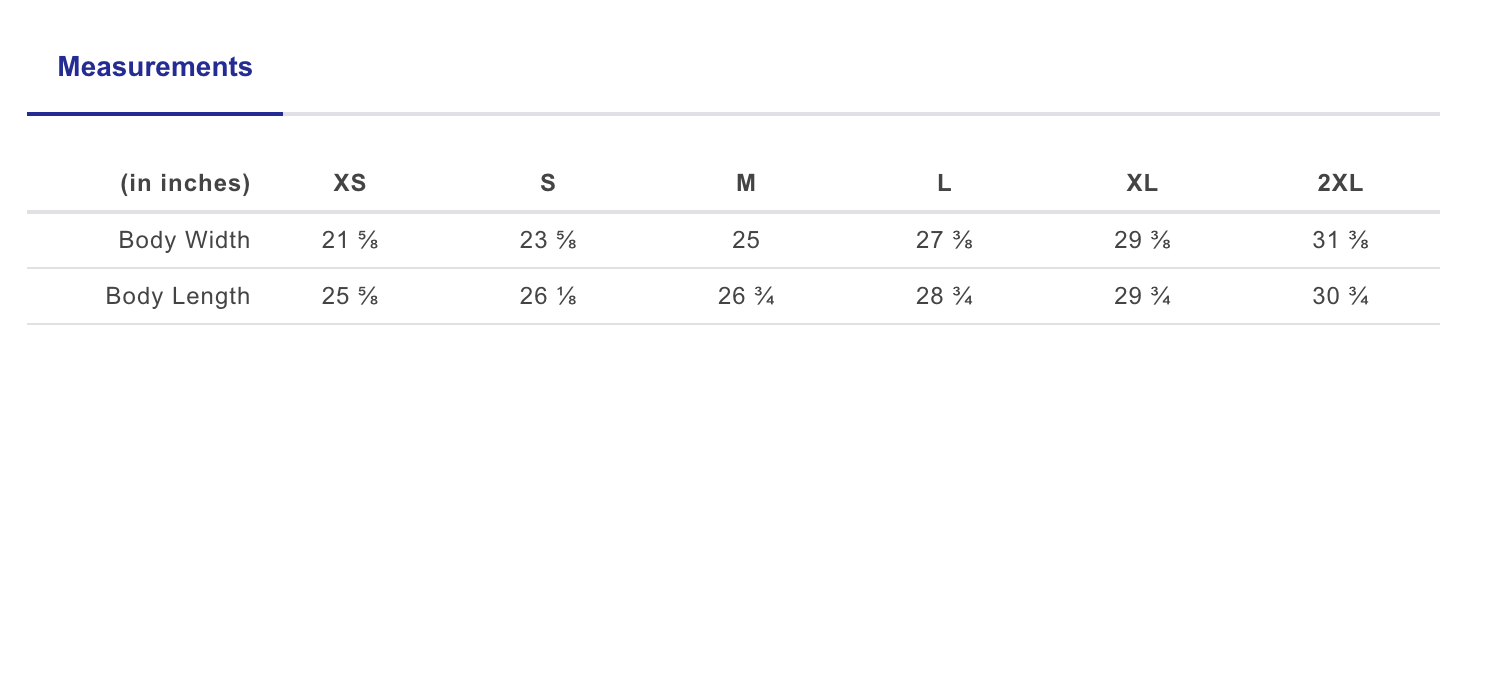This screenshot has height=690, width=1490.
Task: Click the Body Length row label
Action: click(178, 296)
